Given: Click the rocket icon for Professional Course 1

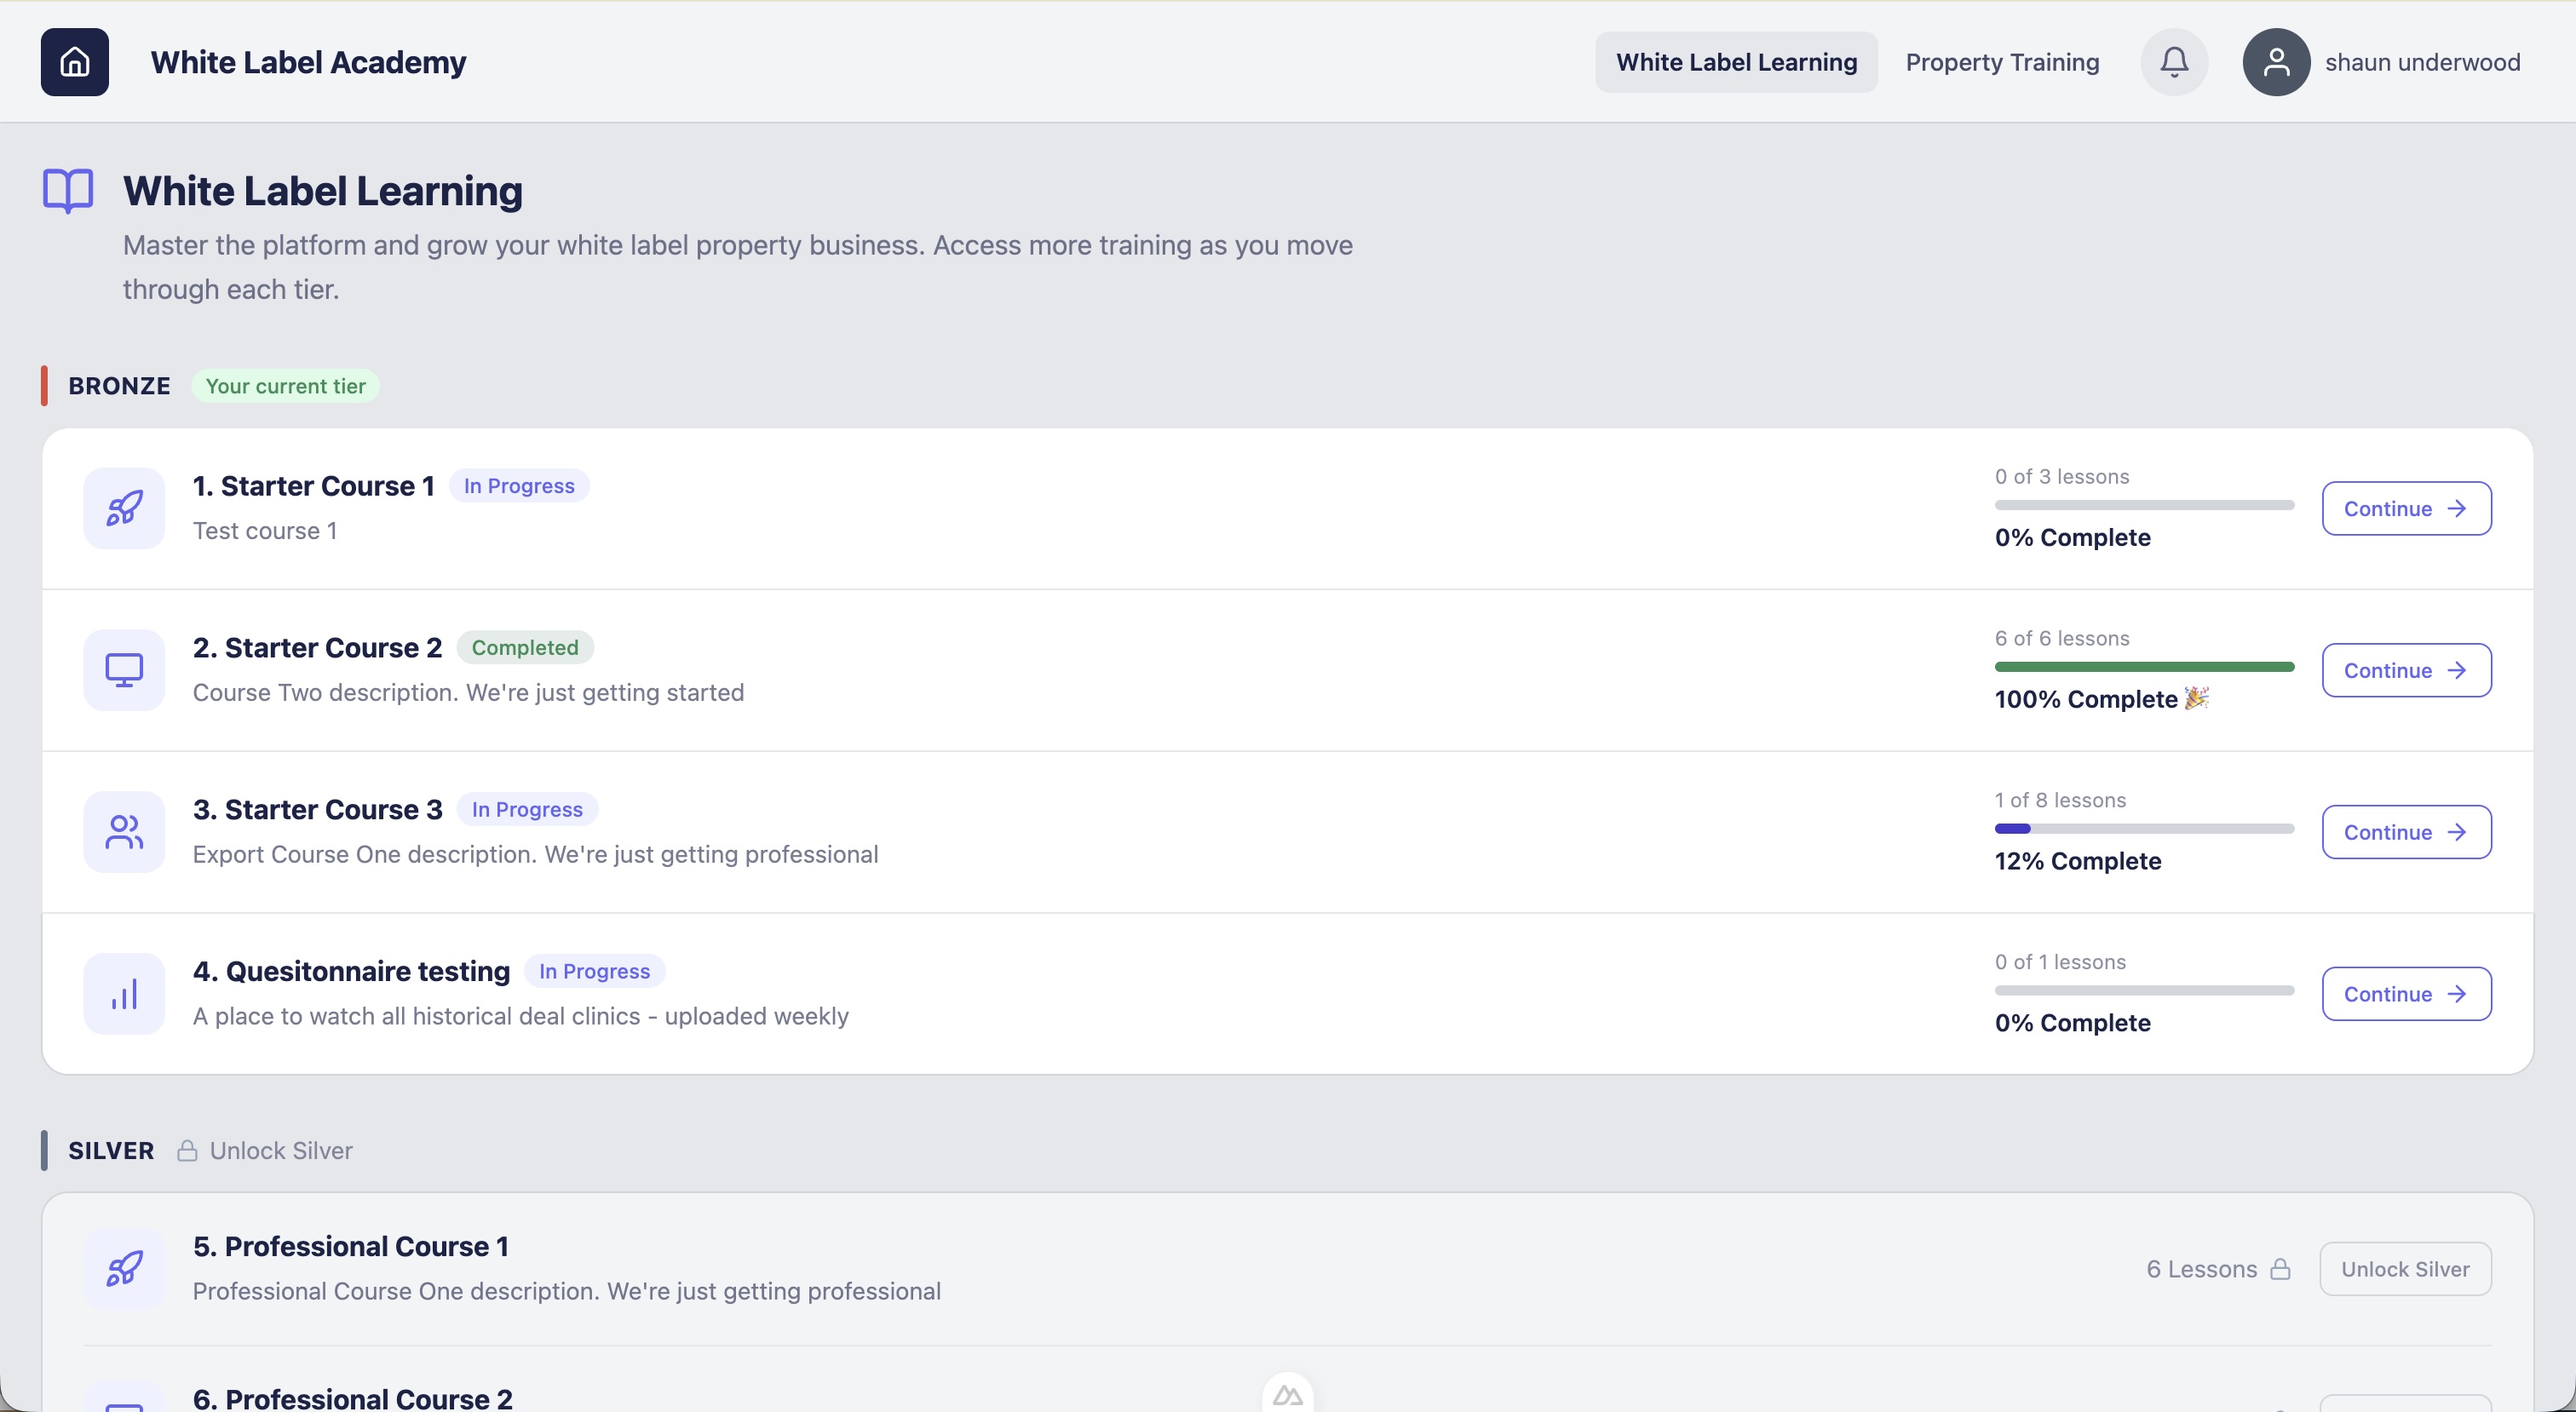Looking at the screenshot, I should click(124, 1269).
